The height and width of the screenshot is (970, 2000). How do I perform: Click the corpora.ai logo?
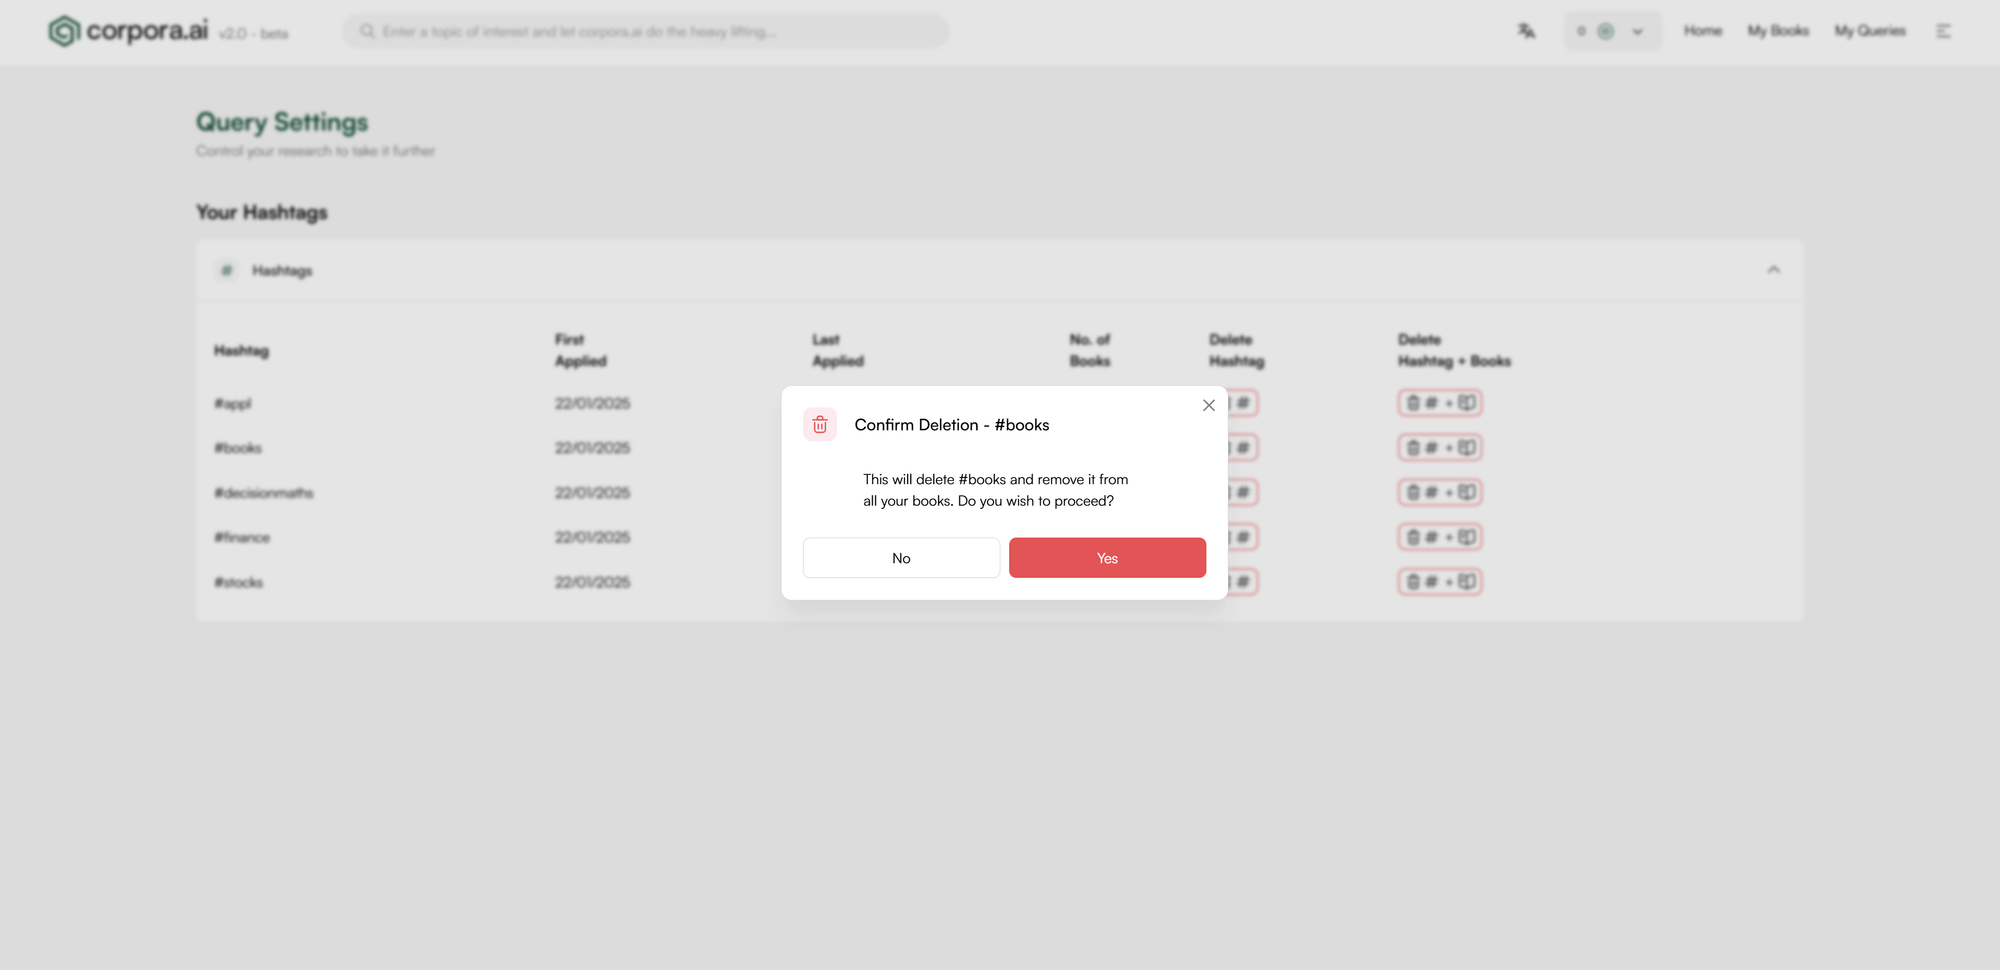pos(128,31)
